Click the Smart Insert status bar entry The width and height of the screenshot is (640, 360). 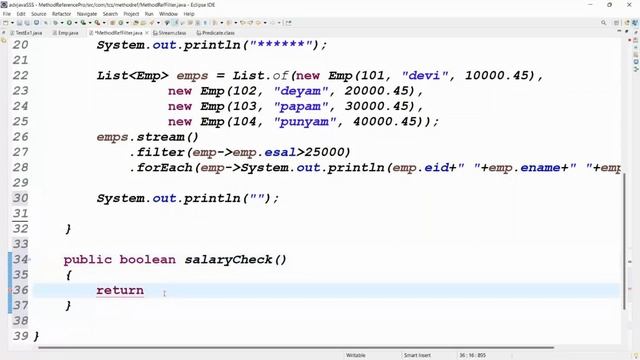[x=417, y=355]
